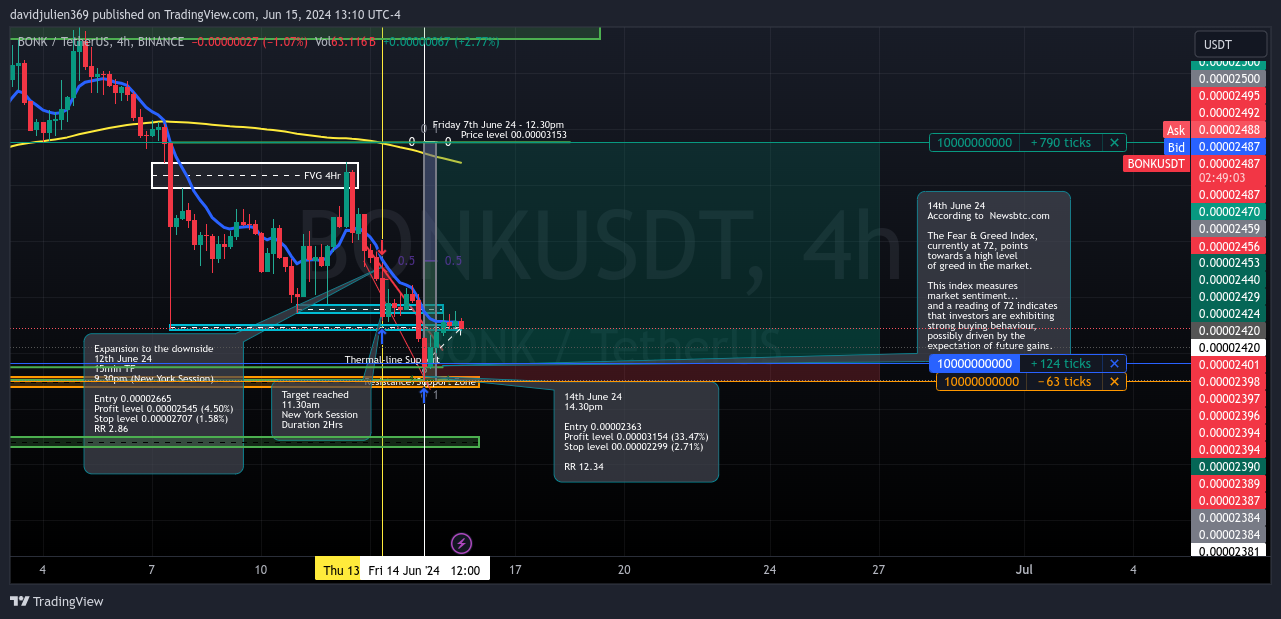Click price label 0.00002389
This screenshot has height=619, width=1281.
1229,484
